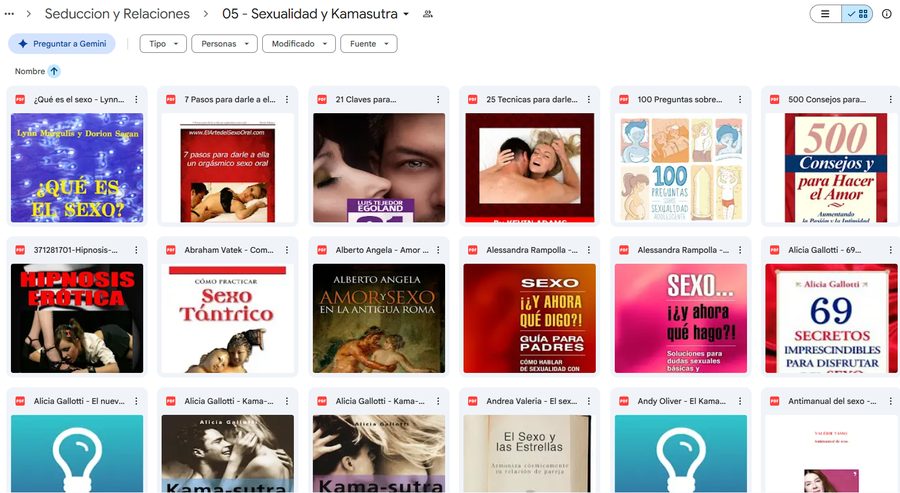Click PDF icon of Abraham Vatek file
The image size is (900, 493).
171,250
